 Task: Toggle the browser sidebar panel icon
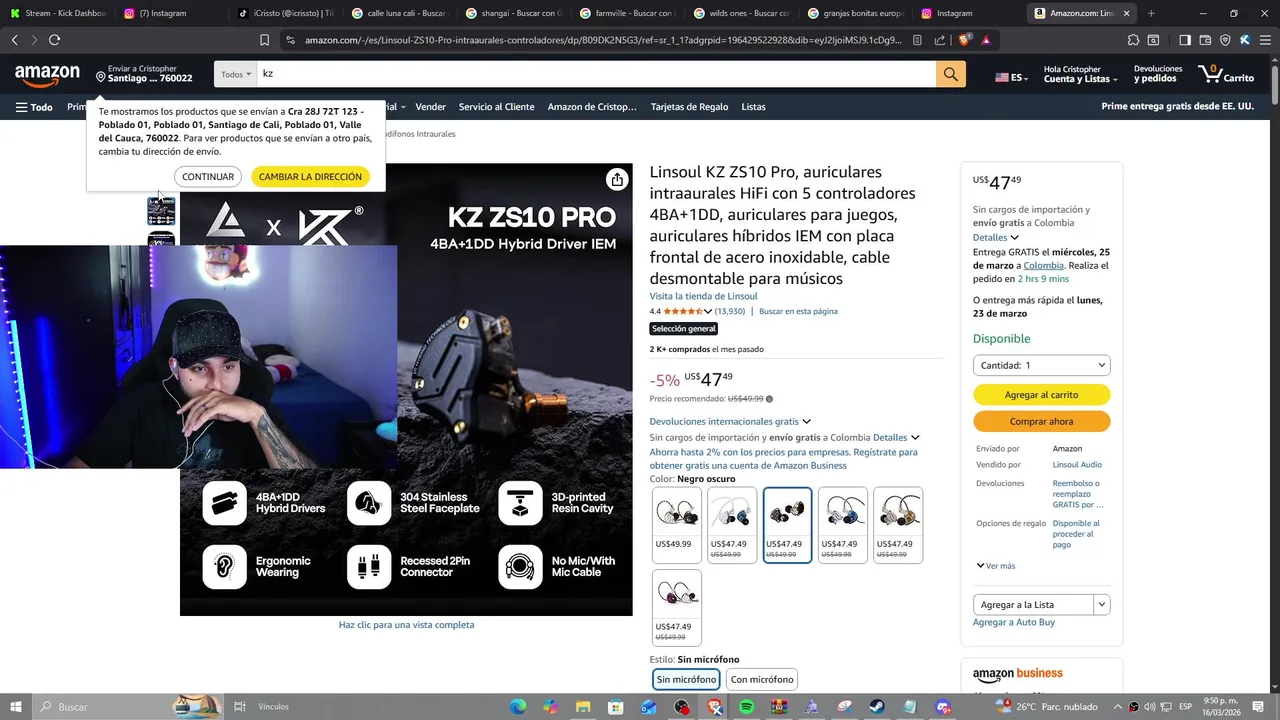[1185, 40]
